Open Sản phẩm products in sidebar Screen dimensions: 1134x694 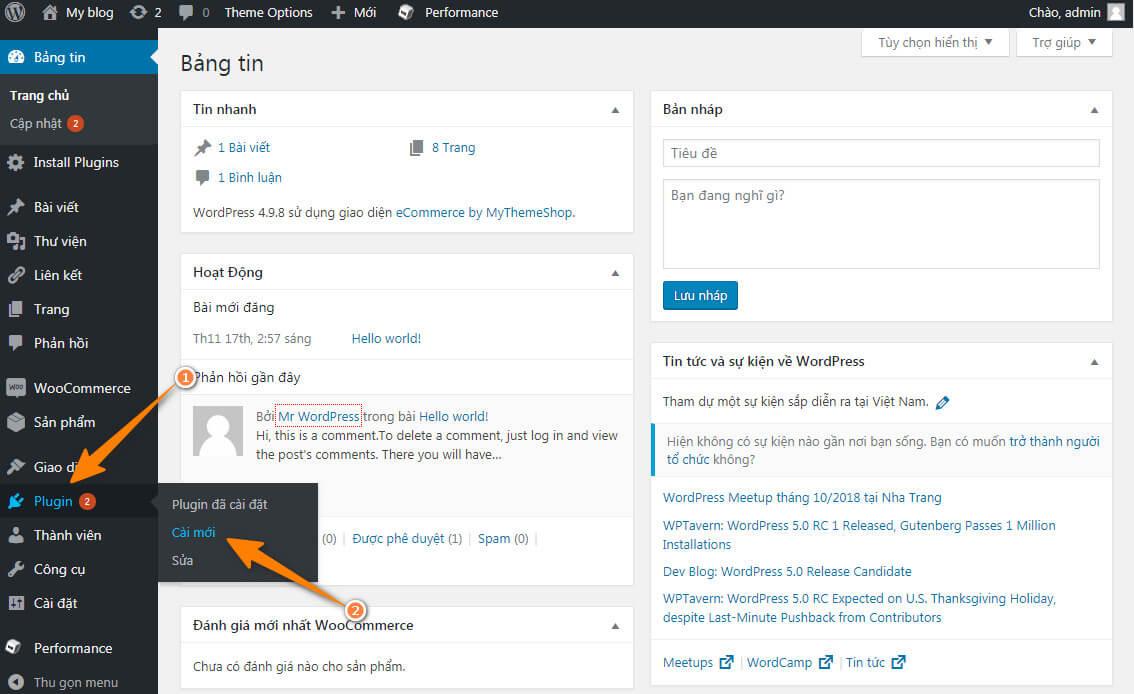tap(64, 422)
